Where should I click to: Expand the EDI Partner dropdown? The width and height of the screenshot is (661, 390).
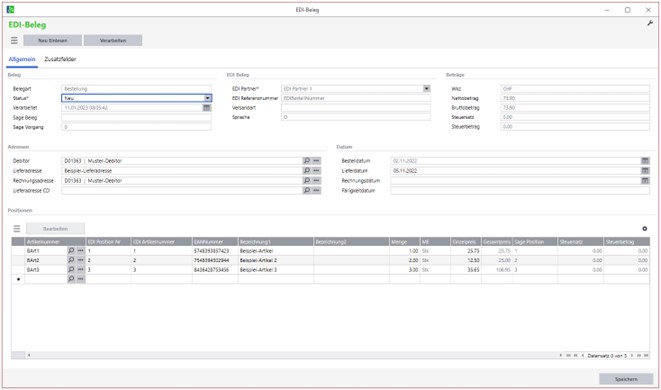(427, 89)
